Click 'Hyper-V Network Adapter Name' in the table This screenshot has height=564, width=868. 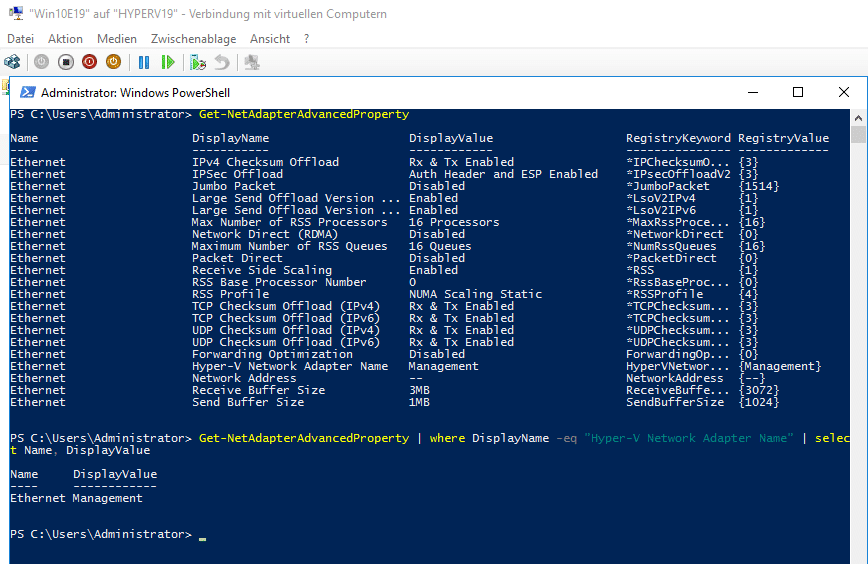(290, 366)
